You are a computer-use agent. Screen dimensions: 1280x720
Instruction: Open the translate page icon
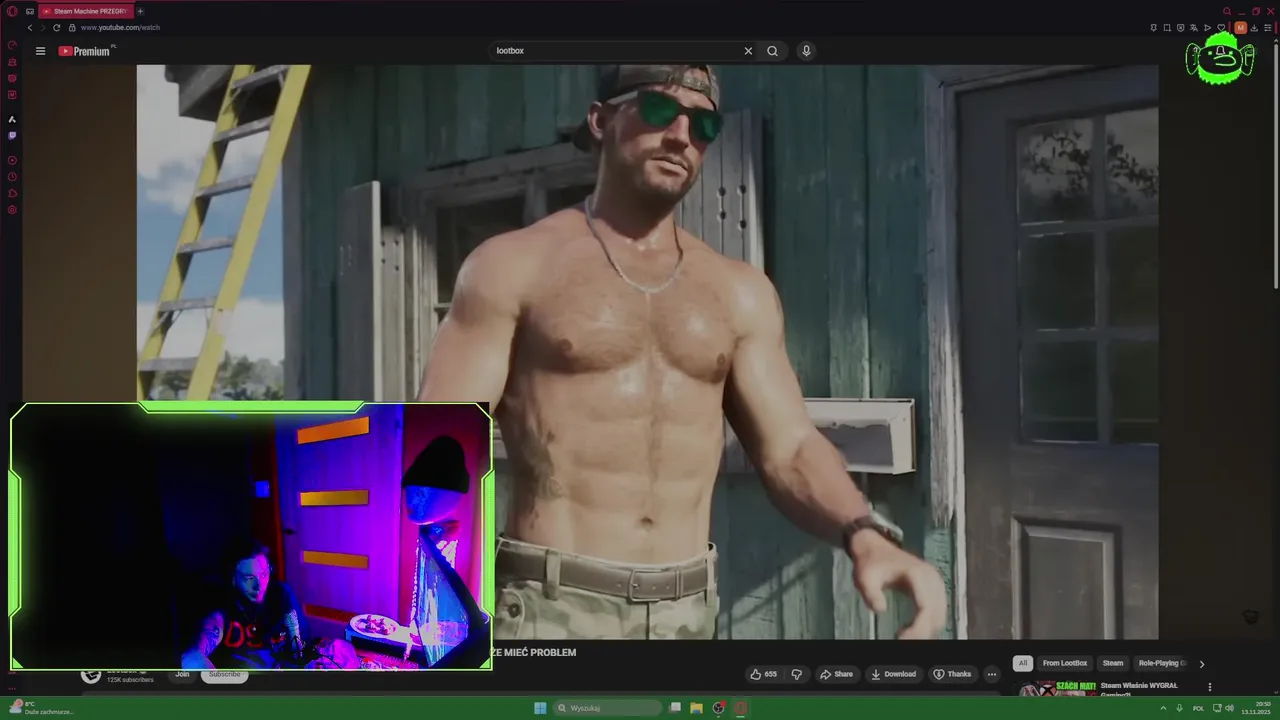pos(1193,28)
